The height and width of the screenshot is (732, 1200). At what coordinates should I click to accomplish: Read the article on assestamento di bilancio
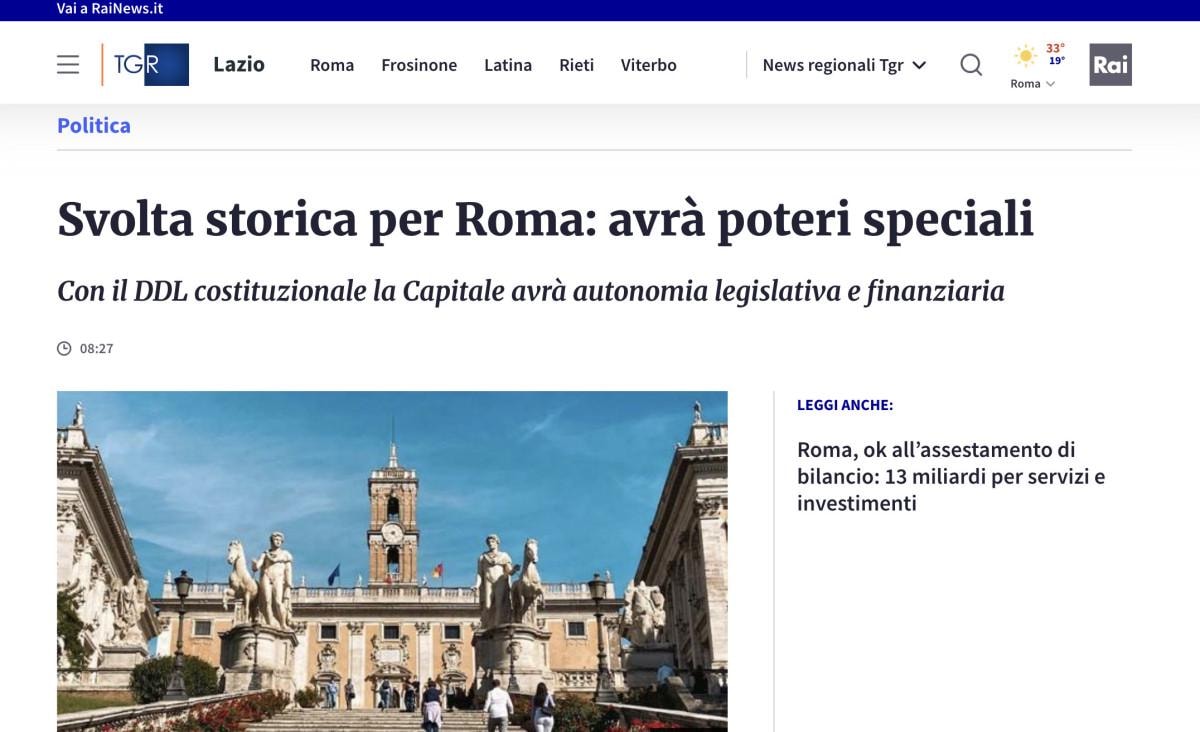coord(950,476)
